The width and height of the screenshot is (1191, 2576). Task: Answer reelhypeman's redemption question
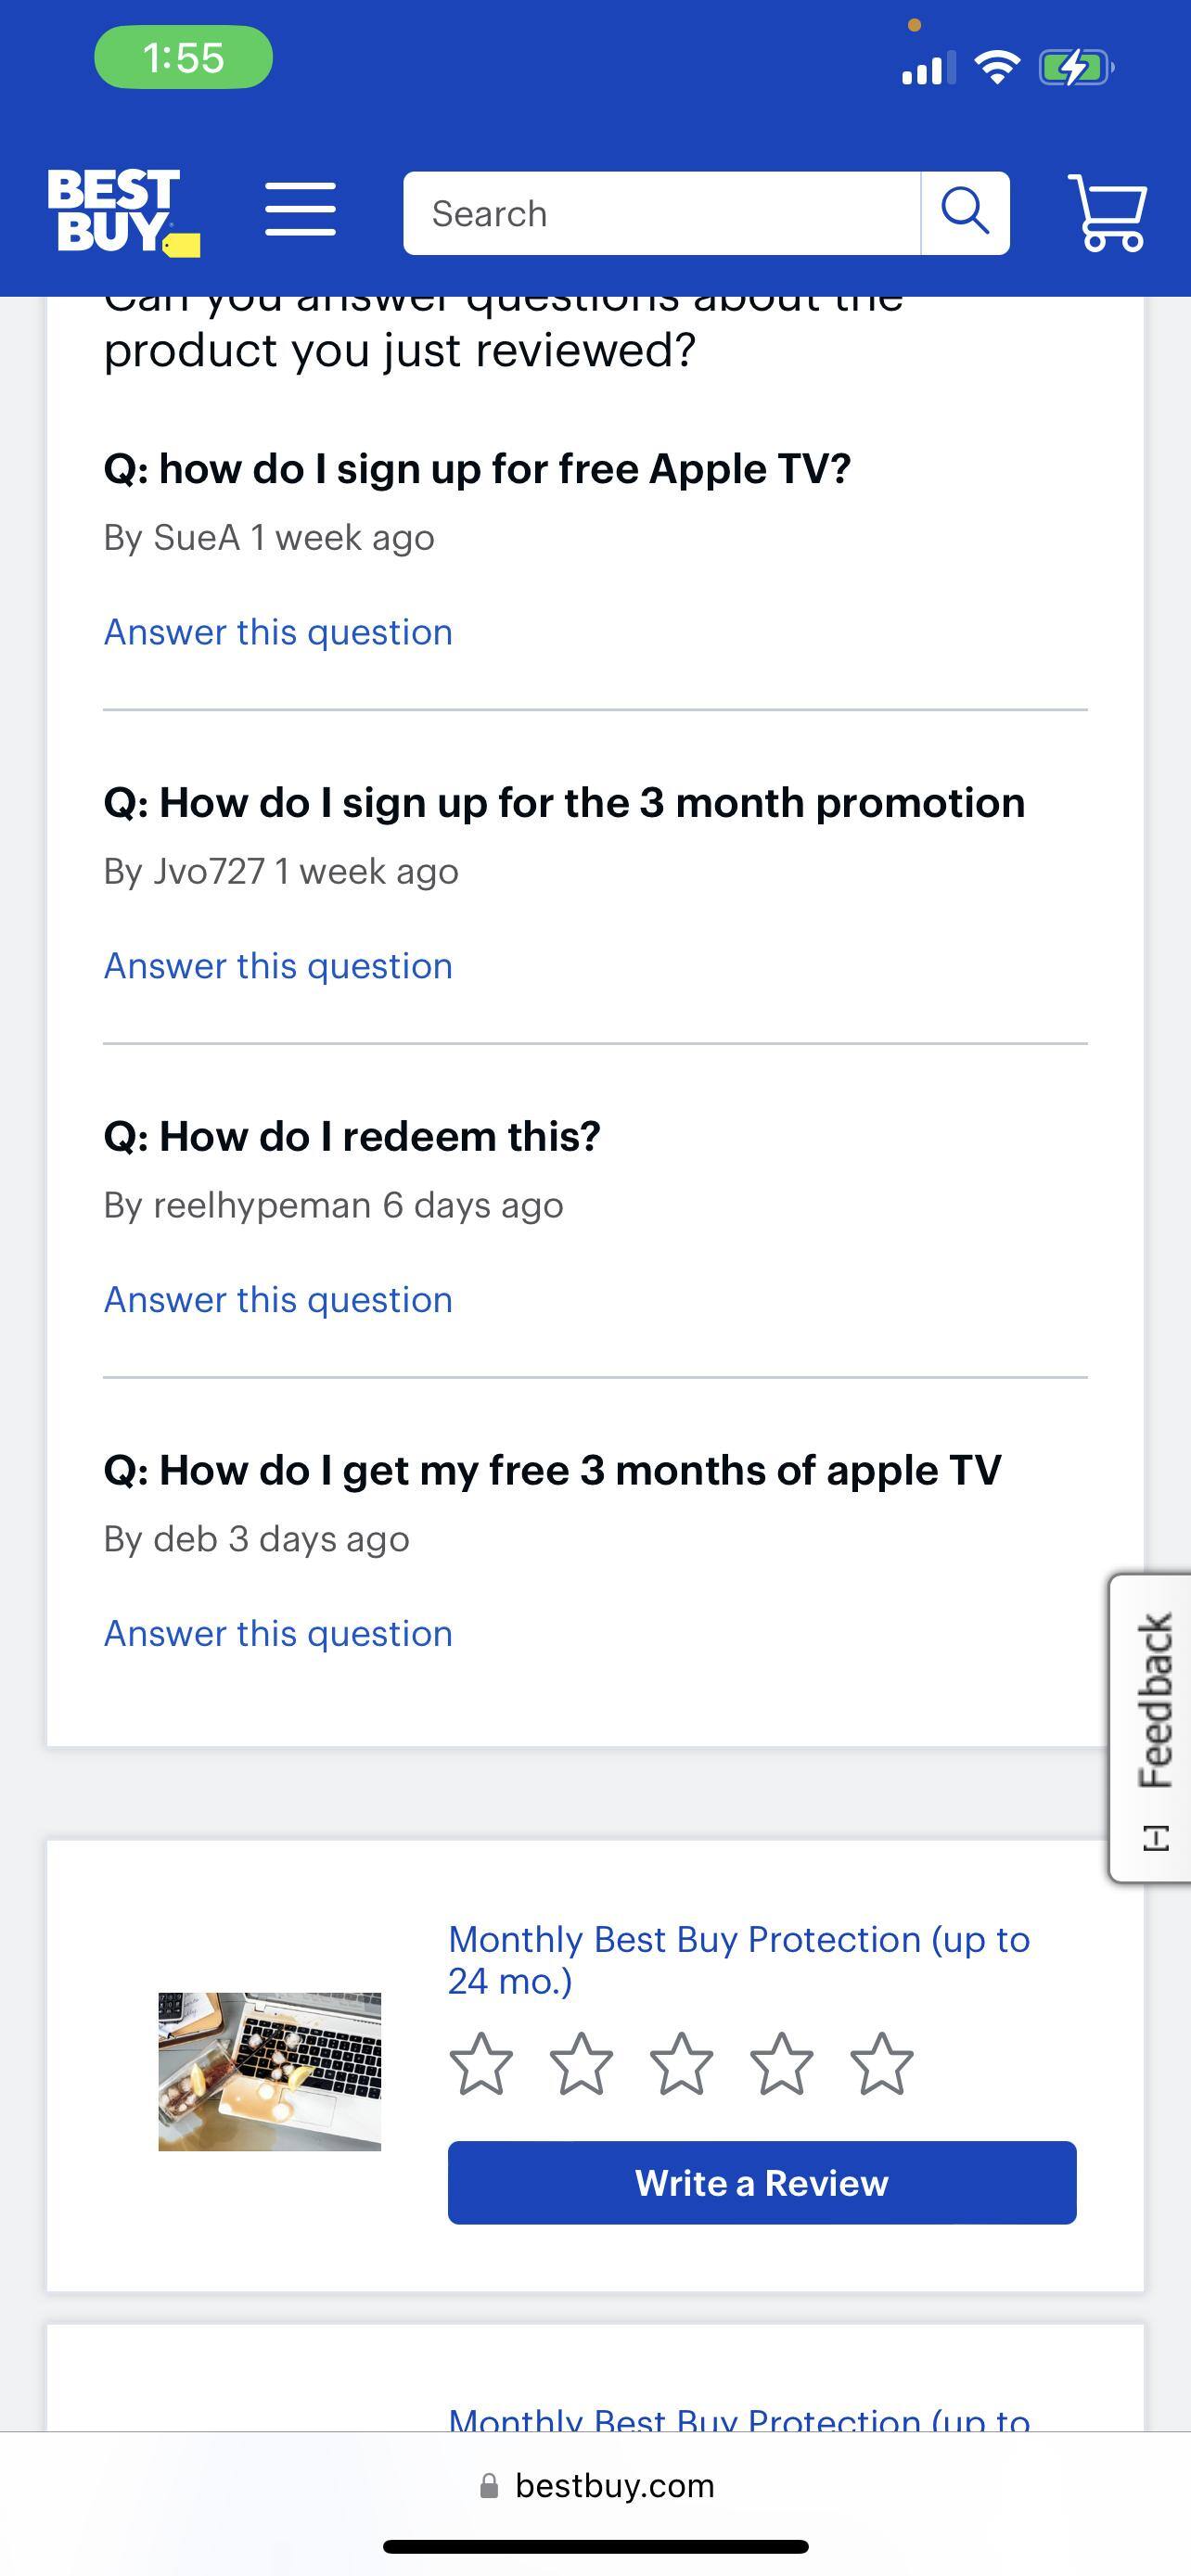(x=277, y=1299)
